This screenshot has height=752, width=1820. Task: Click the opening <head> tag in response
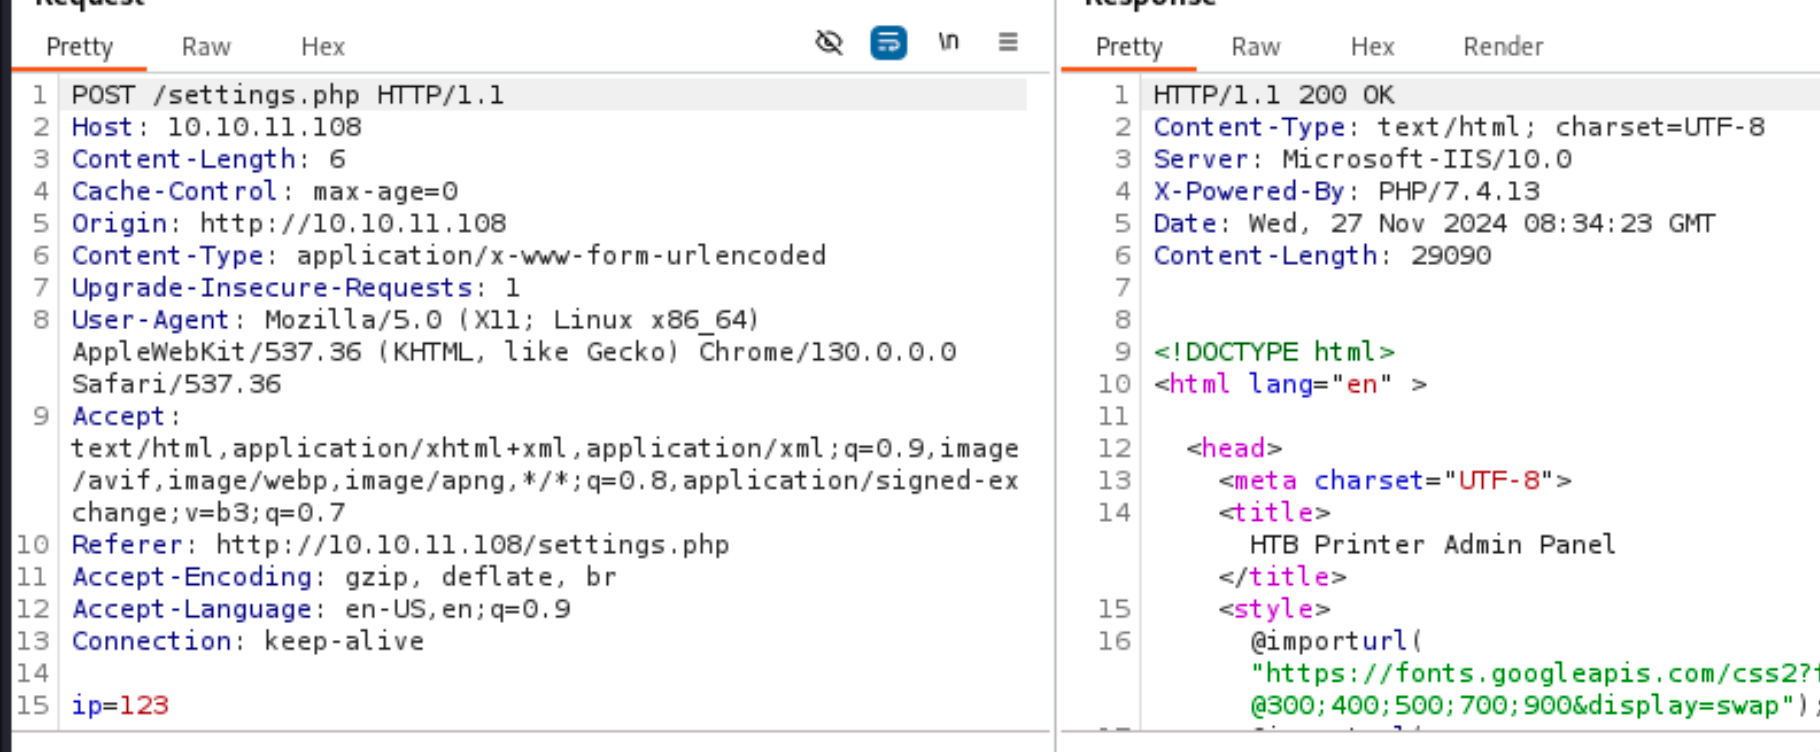[1234, 448]
